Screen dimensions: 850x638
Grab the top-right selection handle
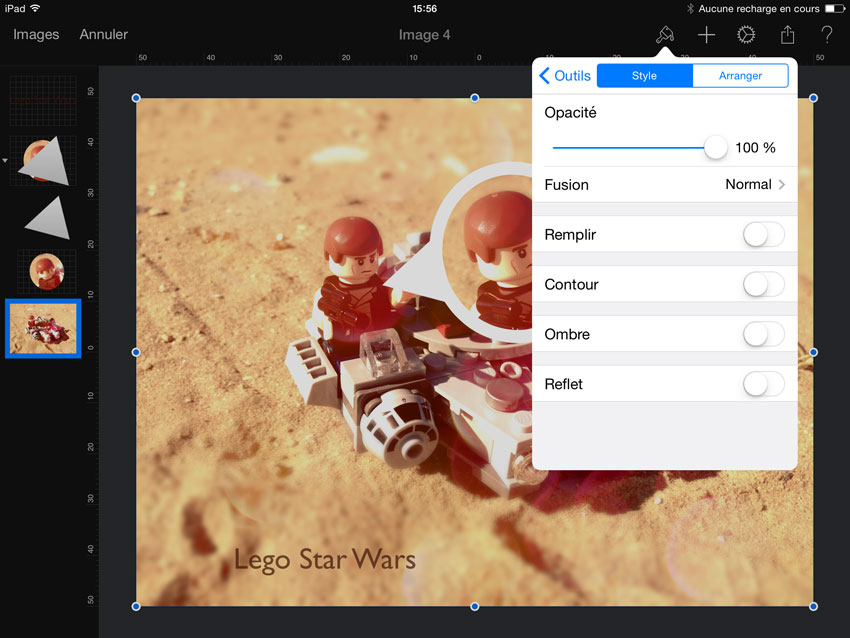(x=813, y=98)
